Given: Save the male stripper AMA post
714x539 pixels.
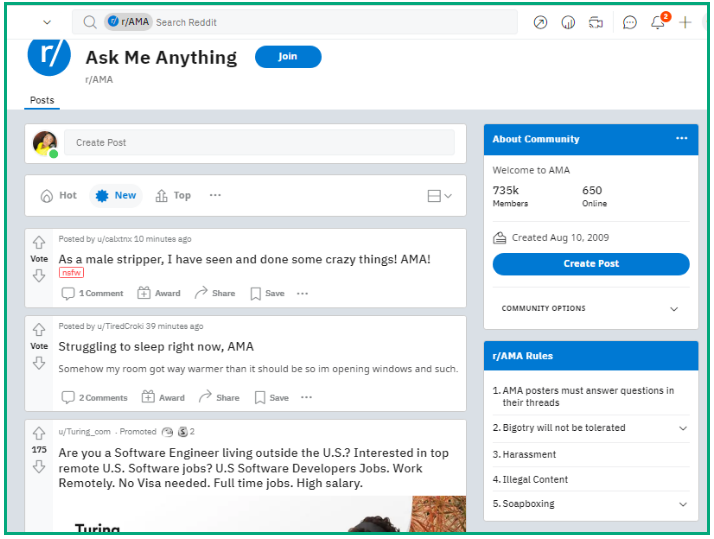Looking at the screenshot, I should tap(267, 294).
